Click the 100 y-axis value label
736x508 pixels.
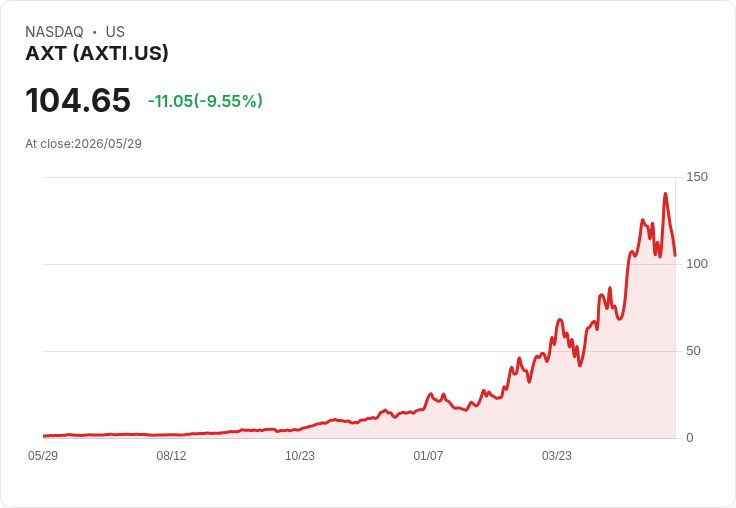tap(697, 264)
